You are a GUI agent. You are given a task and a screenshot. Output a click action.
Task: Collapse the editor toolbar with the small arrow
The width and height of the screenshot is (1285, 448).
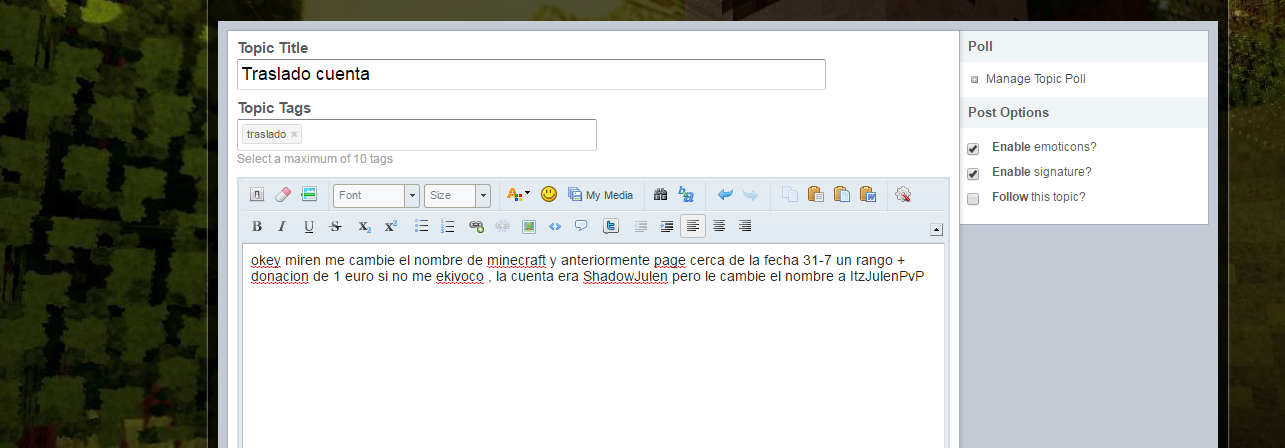pos(936,230)
